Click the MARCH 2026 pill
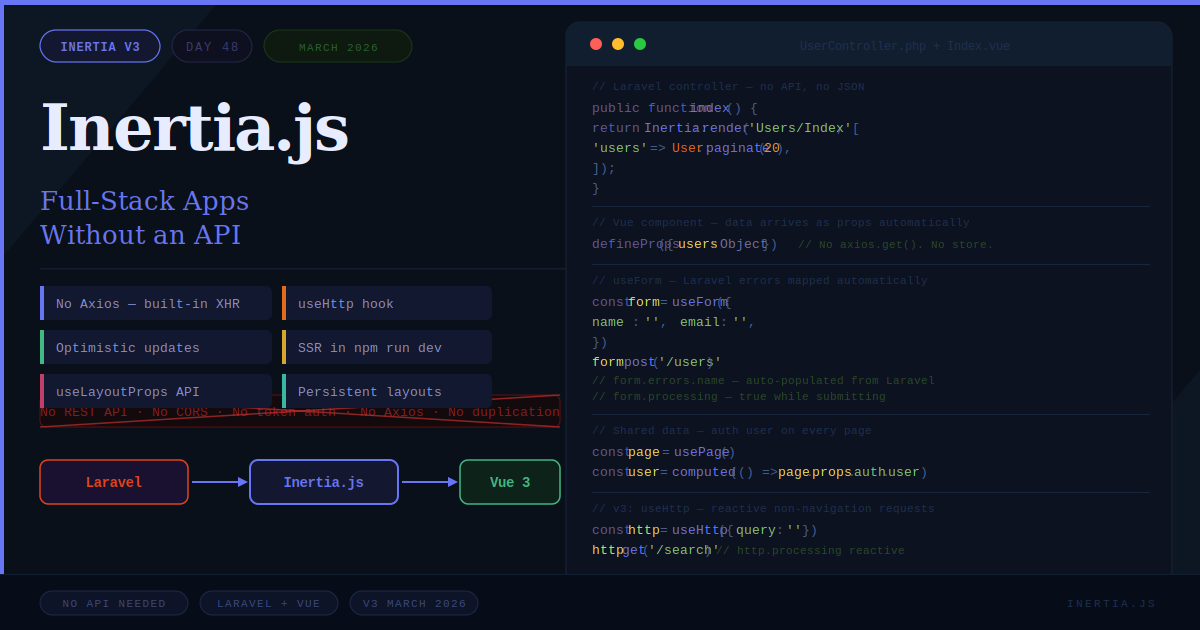Viewport: 1200px width, 630px height. click(x=337, y=45)
